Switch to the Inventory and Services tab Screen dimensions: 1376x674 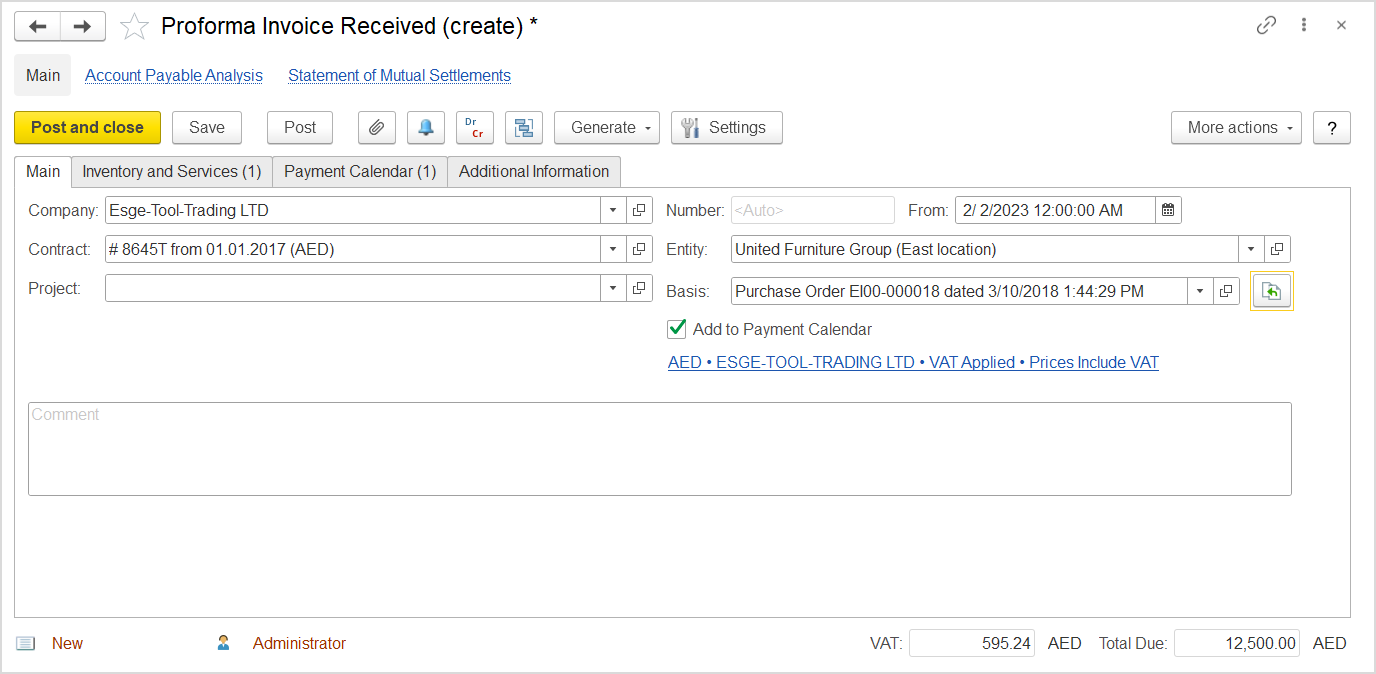171,171
